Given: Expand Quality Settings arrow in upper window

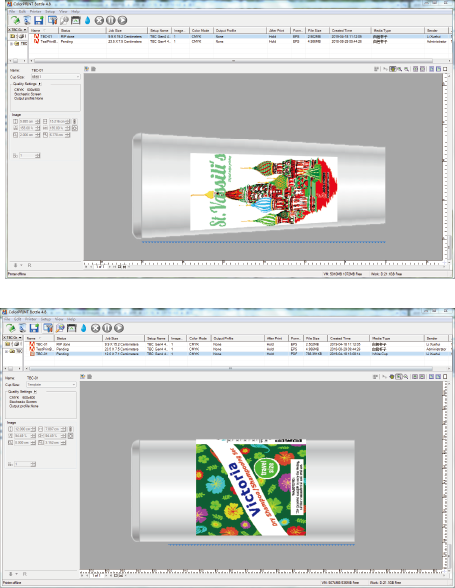Looking at the screenshot, I should coord(40,84).
